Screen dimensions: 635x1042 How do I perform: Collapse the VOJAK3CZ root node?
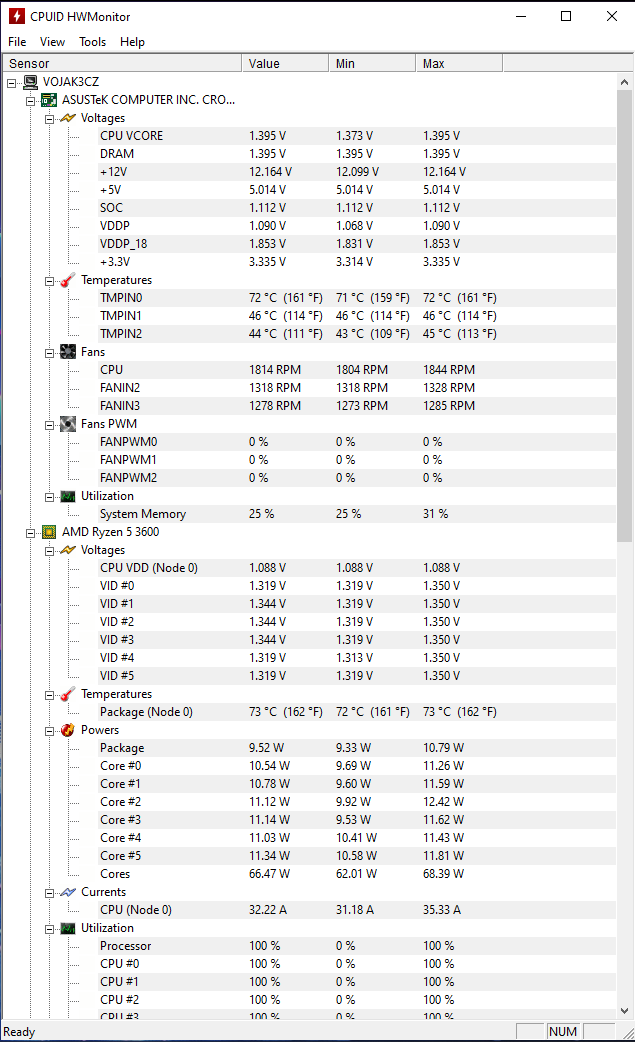12,82
